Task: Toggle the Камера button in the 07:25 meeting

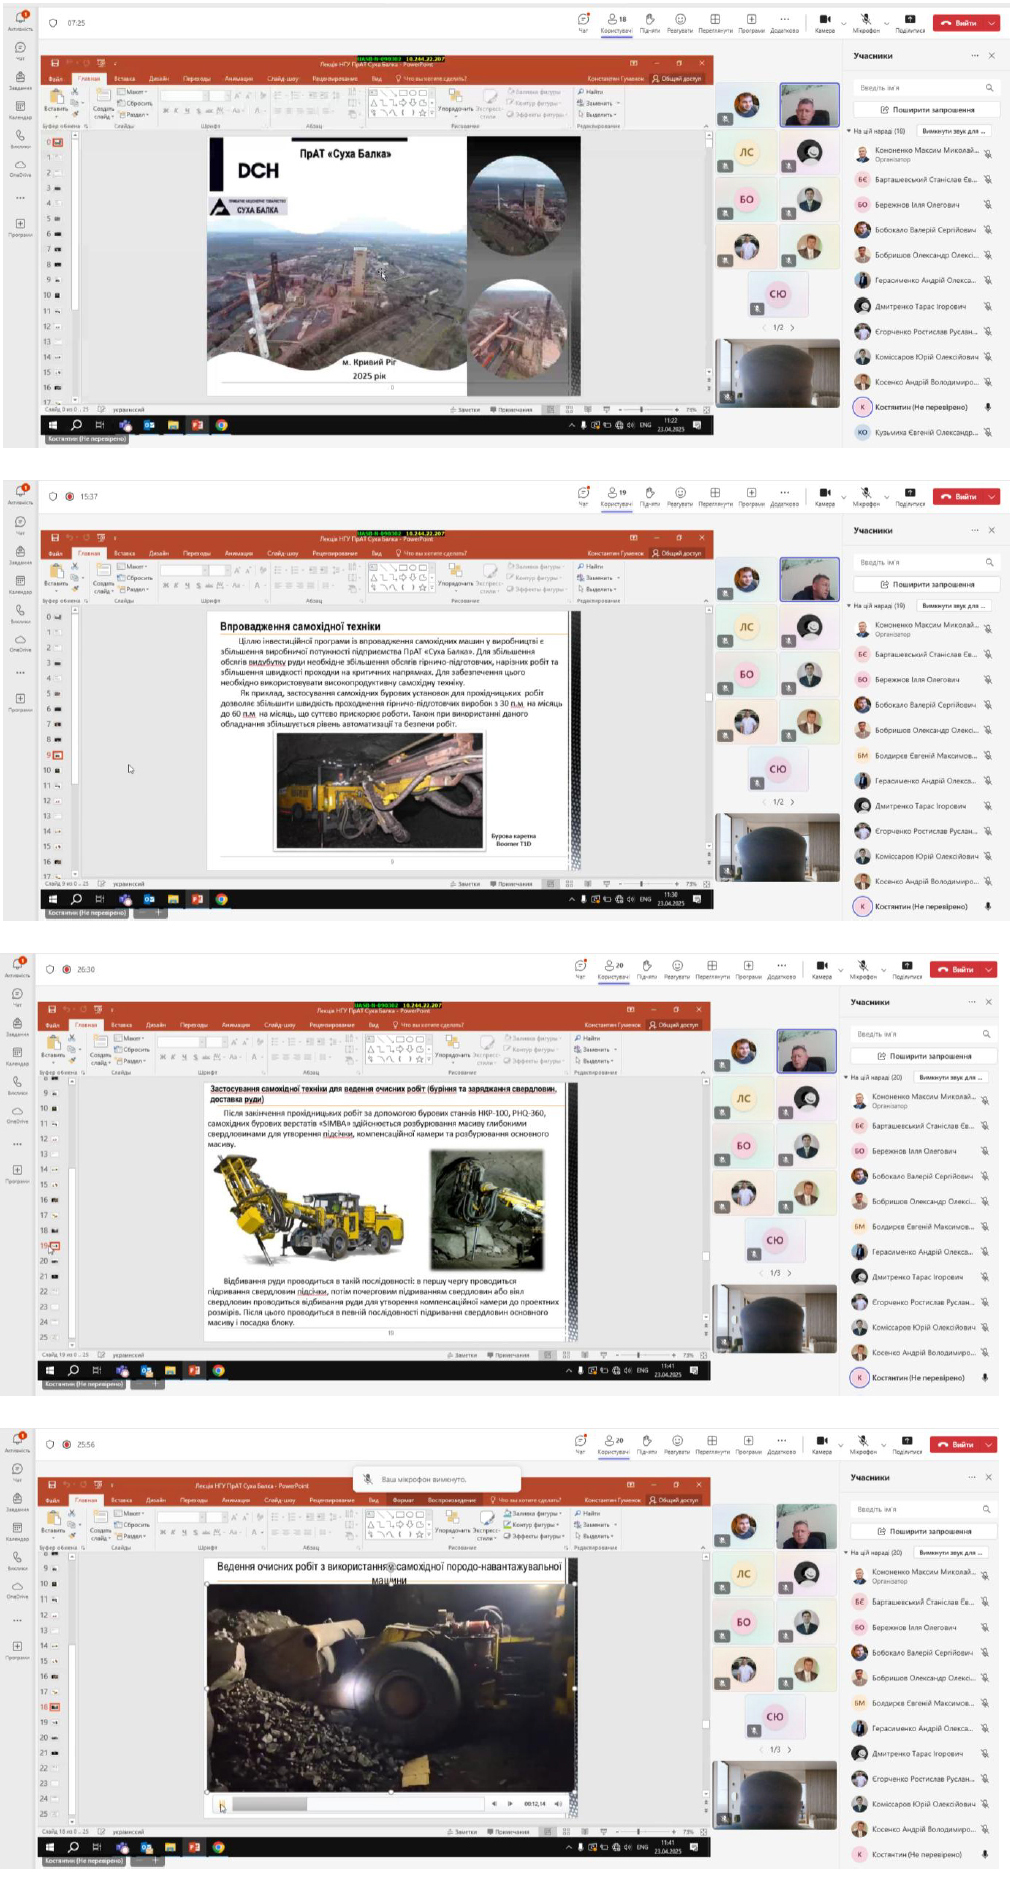Action: (825, 22)
